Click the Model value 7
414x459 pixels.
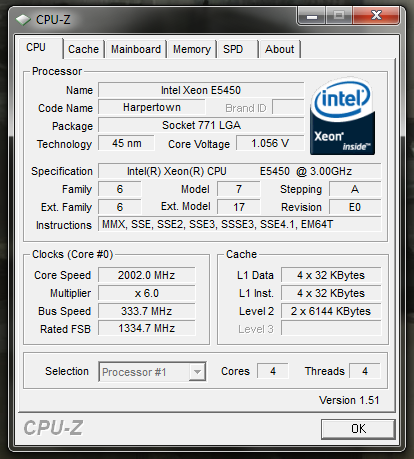(239, 189)
